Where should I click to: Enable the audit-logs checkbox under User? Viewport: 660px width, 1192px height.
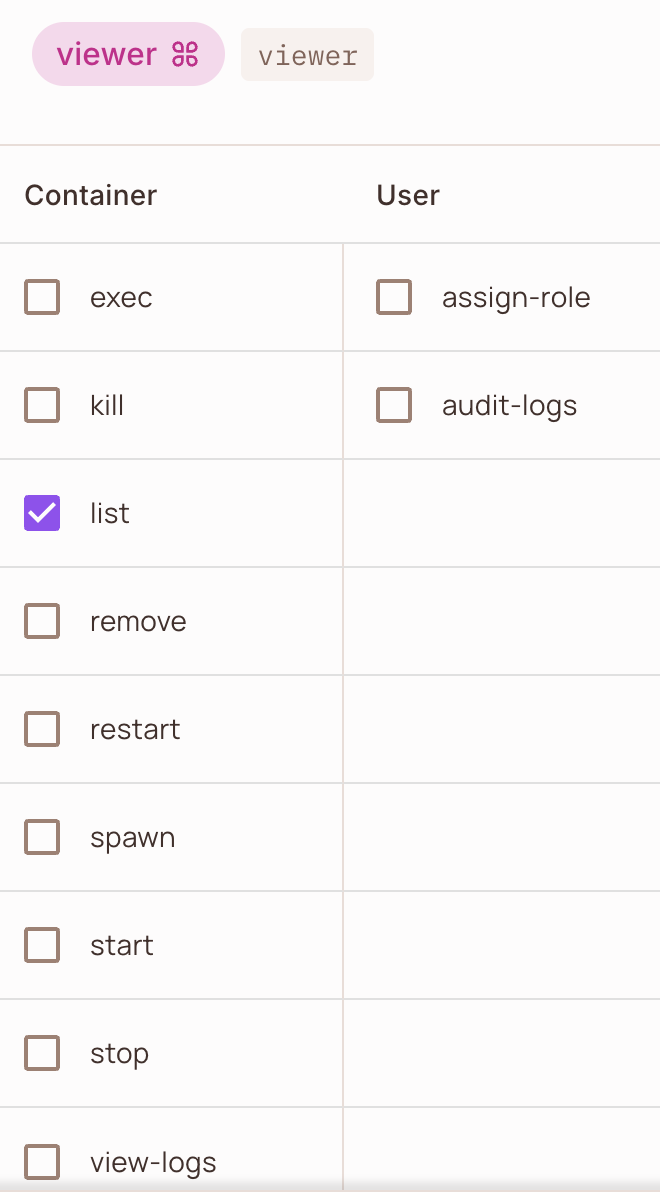tap(394, 404)
